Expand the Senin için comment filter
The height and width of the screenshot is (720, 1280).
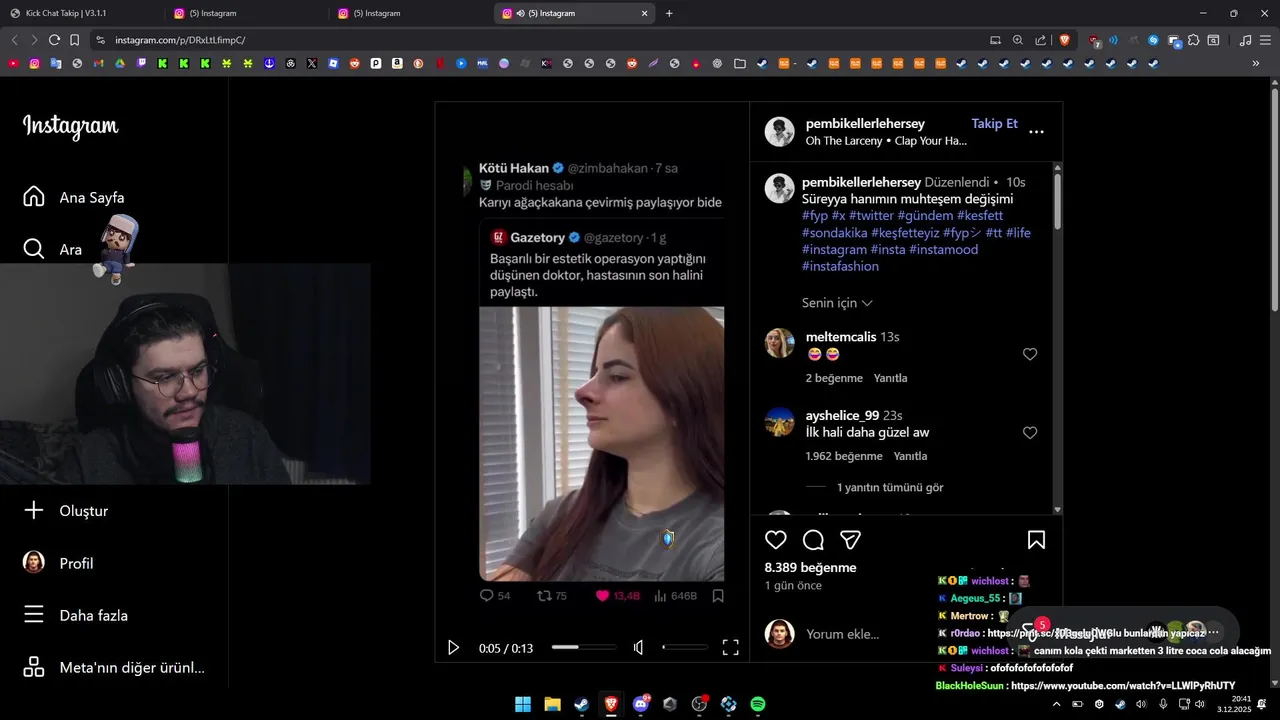[837, 303]
